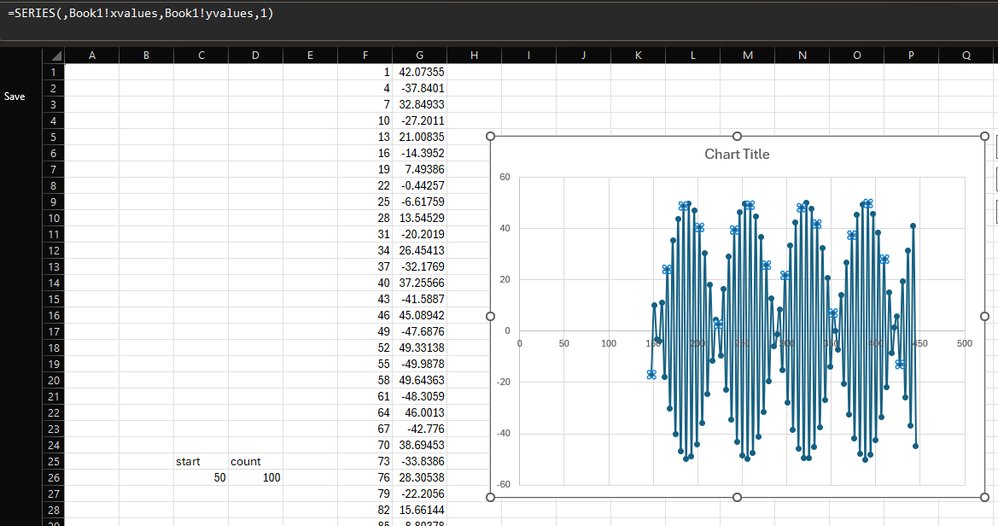
Task: Click the Chart Title text
Action: click(x=736, y=154)
